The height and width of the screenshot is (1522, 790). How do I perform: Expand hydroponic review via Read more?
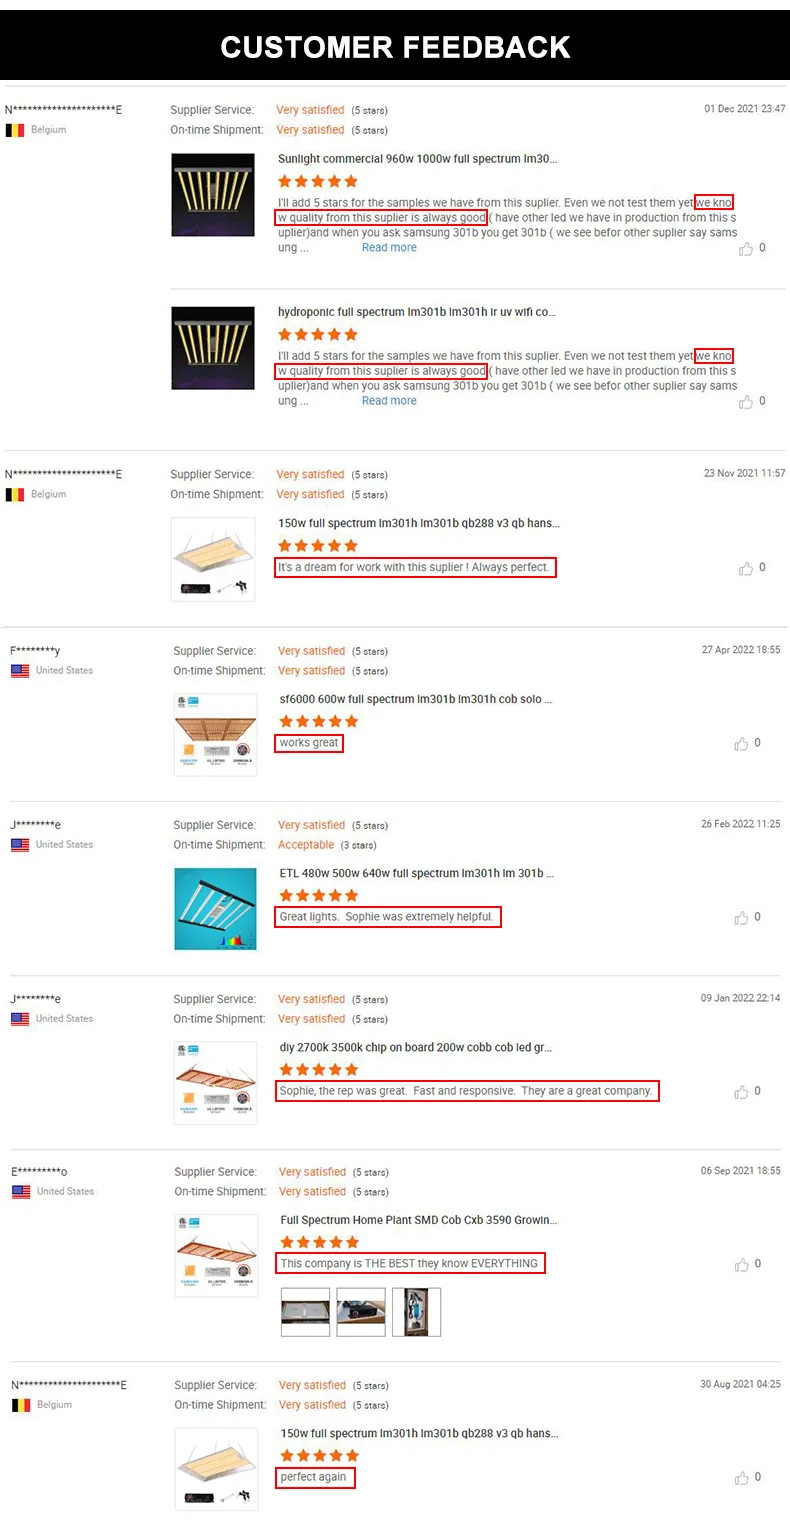click(x=389, y=401)
